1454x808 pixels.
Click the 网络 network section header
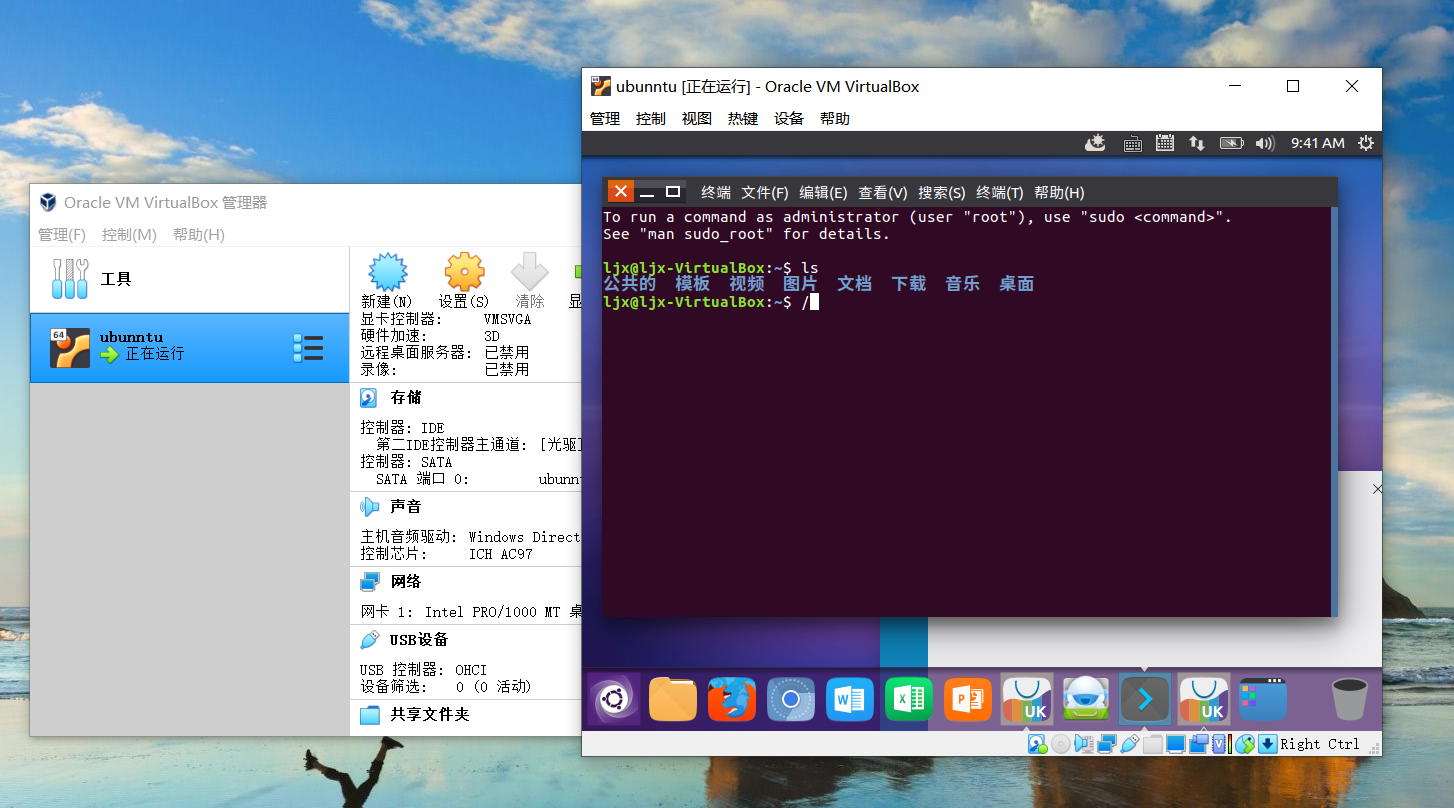click(406, 581)
